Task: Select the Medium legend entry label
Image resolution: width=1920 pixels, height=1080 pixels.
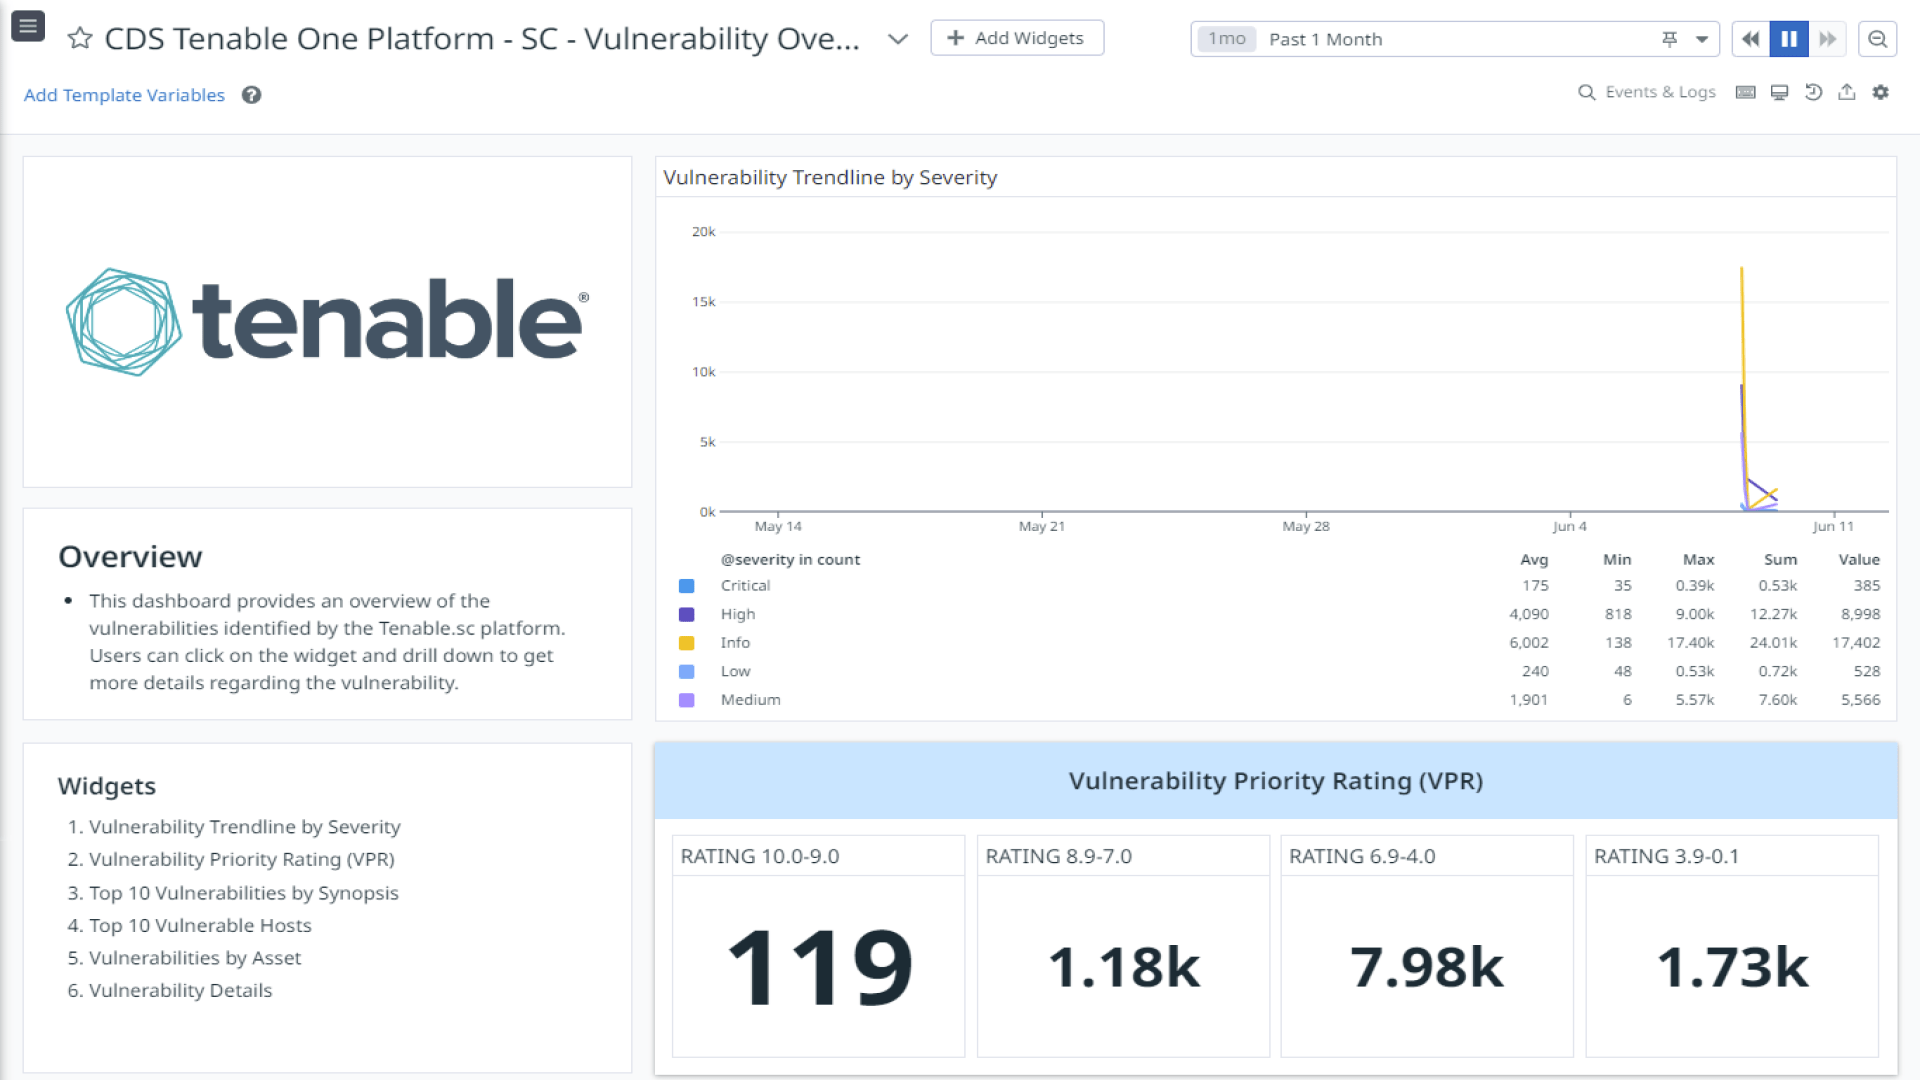Action: pyautogui.click(x=750, y=700)
